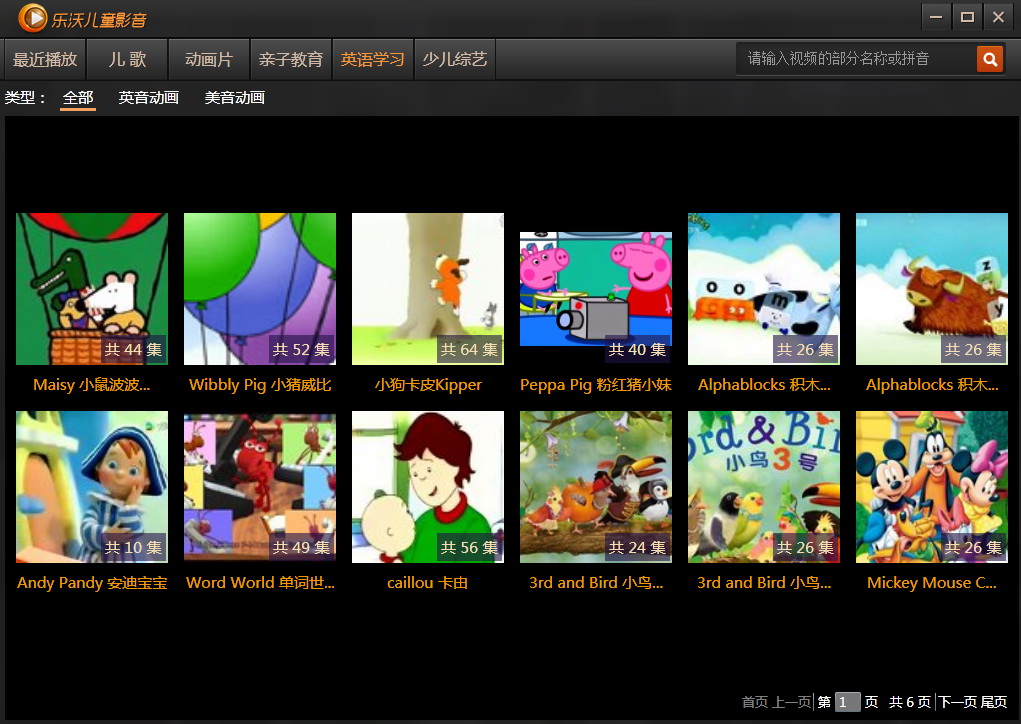Click the 共 24 集 episode badge

[637, 548]
